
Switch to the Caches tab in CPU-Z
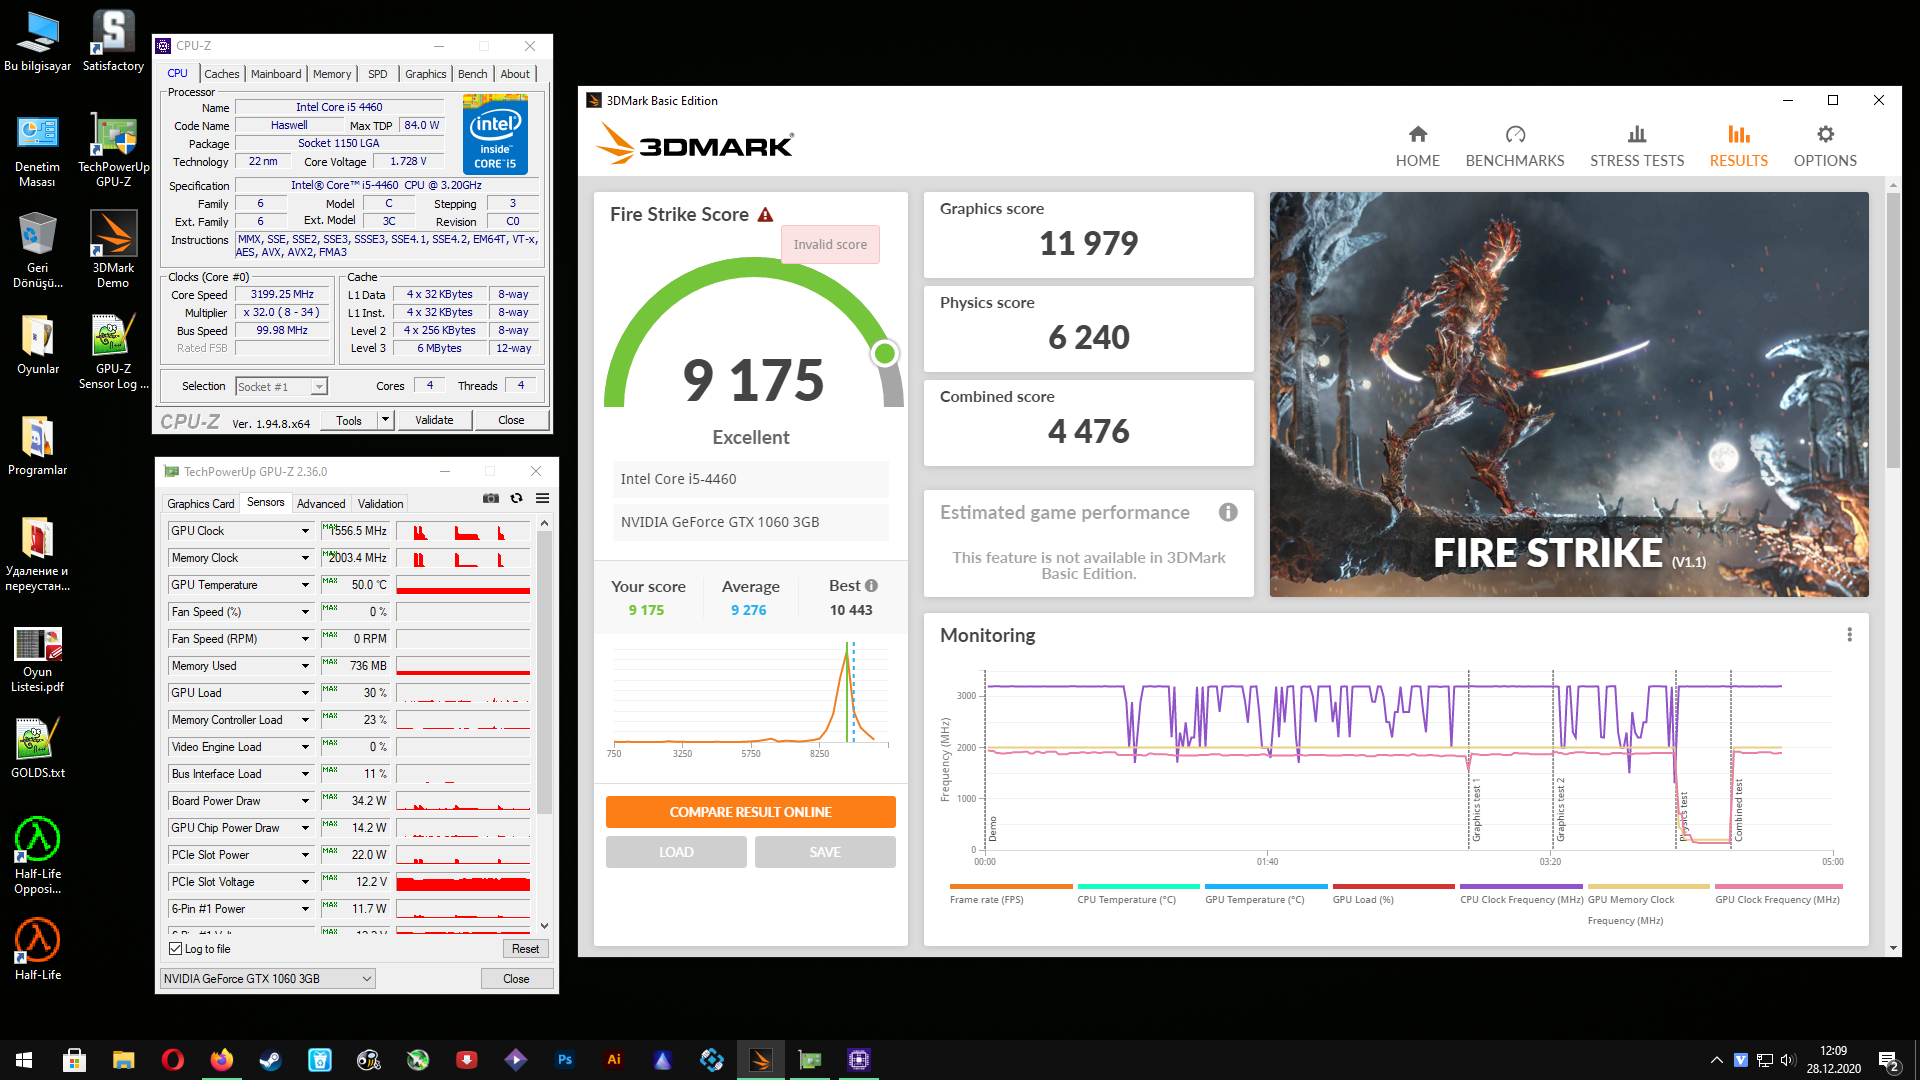(221, 74)
